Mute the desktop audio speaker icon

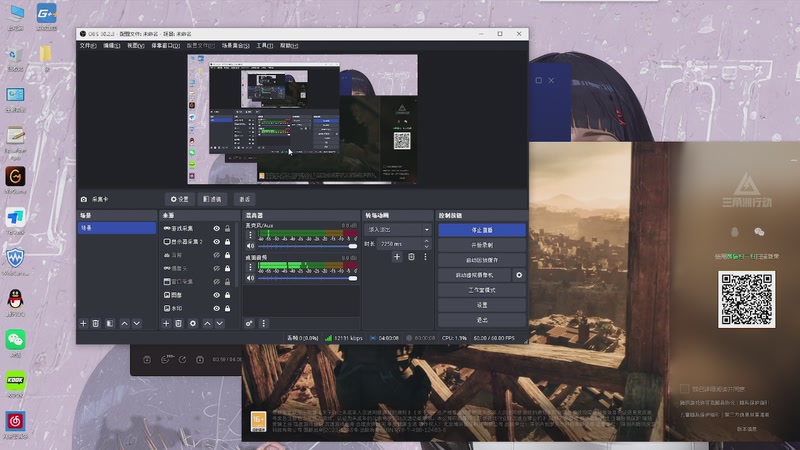[250, 278]
